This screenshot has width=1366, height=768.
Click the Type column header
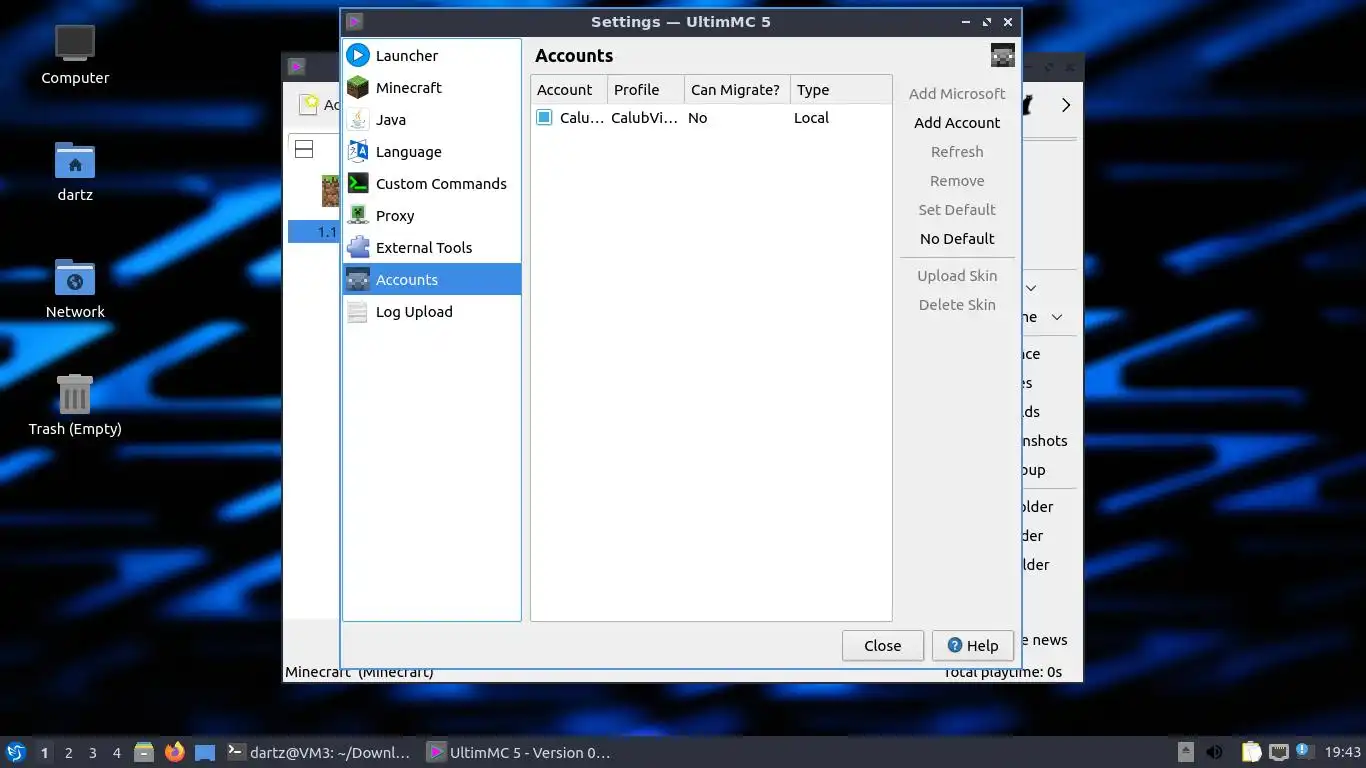[x=840, y=90]
